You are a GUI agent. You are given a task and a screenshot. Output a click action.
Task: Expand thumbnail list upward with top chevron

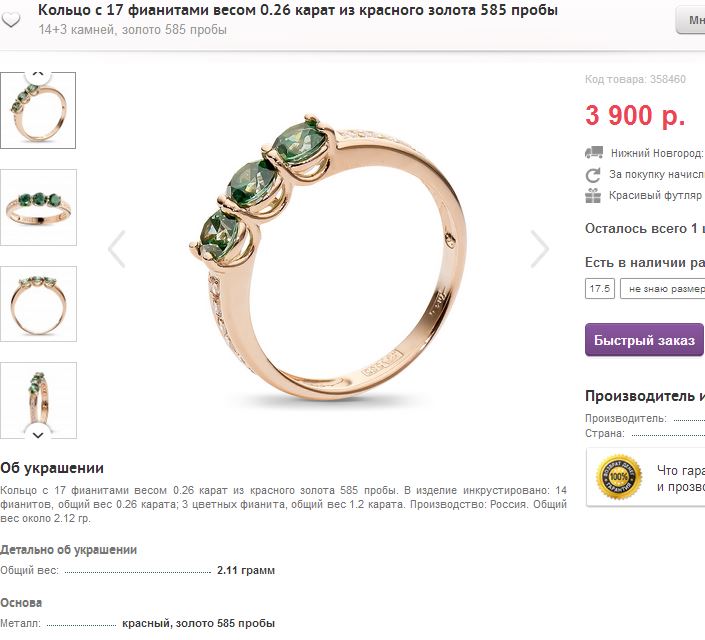coord(38,74)
